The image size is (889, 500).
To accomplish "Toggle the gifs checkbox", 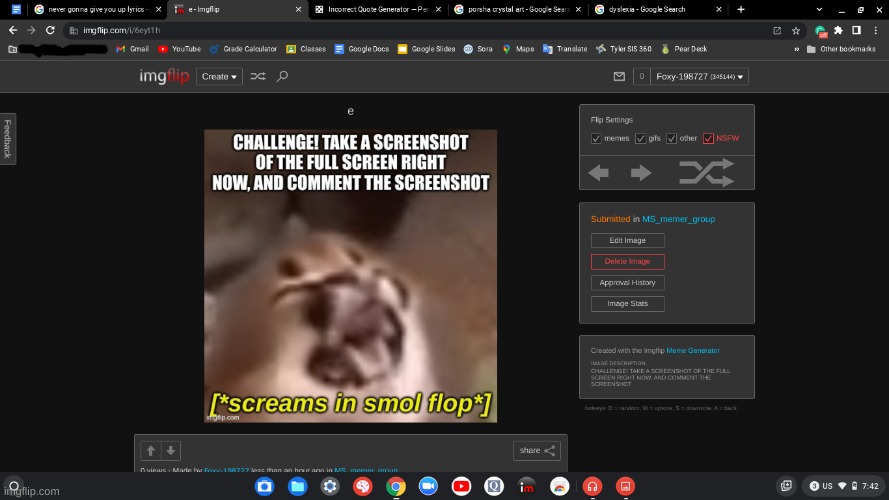I will click(641, 138).
